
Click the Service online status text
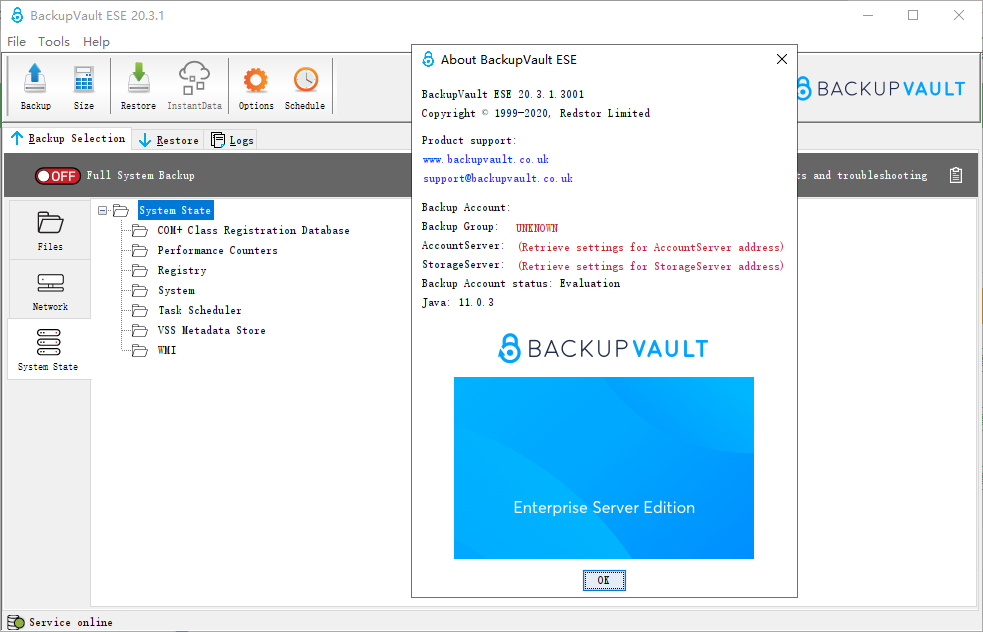pyautogui.click(x=71, y=623)
